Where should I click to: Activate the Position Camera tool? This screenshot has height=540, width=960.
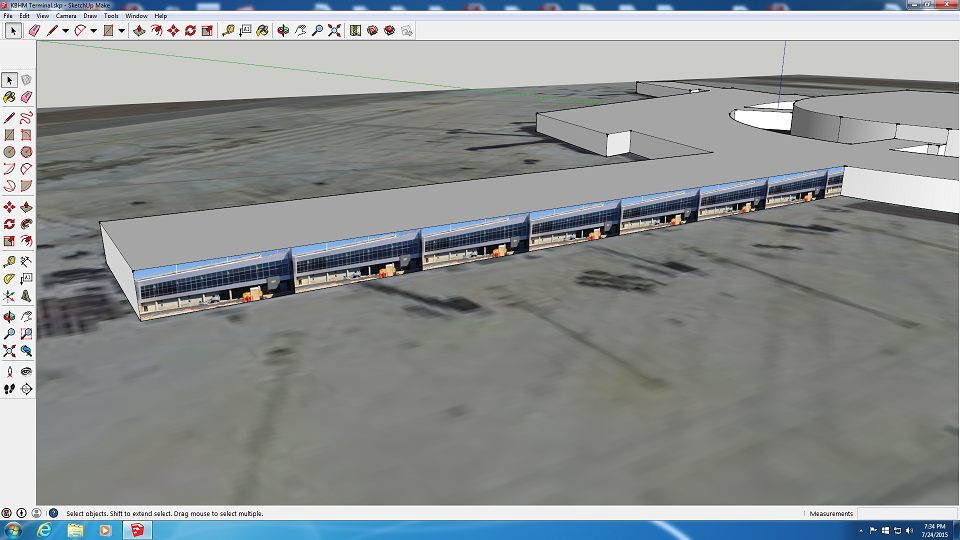click(x=9, y=372)
